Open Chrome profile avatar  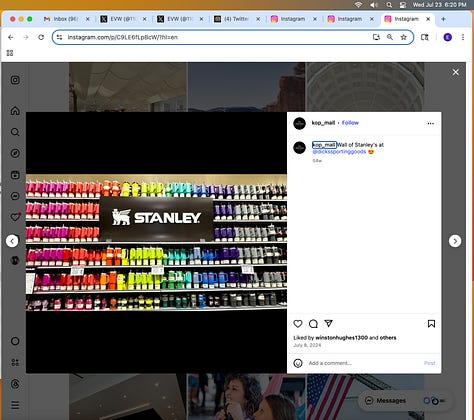[x=448, y=37]
